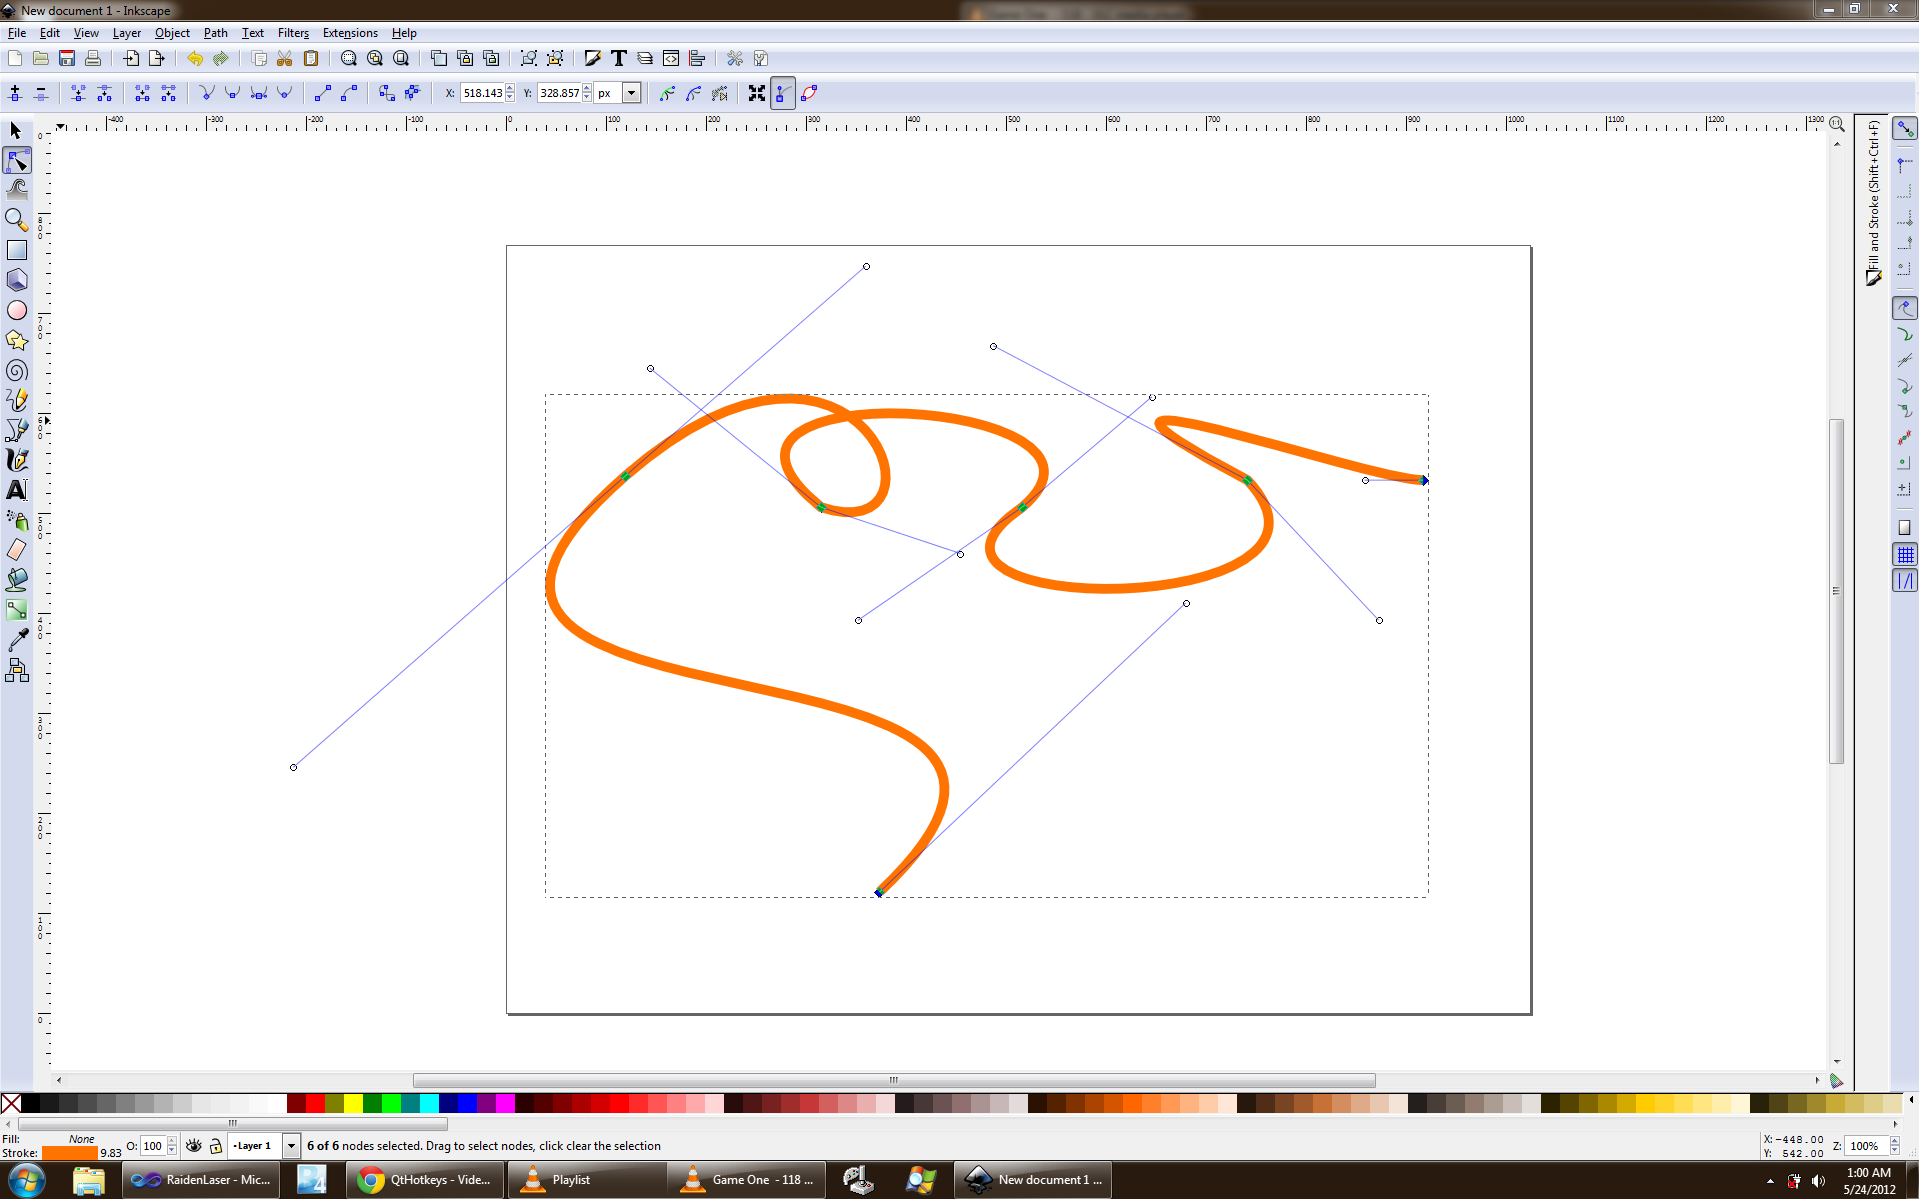Select the Rectangle tool
1919x1199 pixels.
[16, 250]
